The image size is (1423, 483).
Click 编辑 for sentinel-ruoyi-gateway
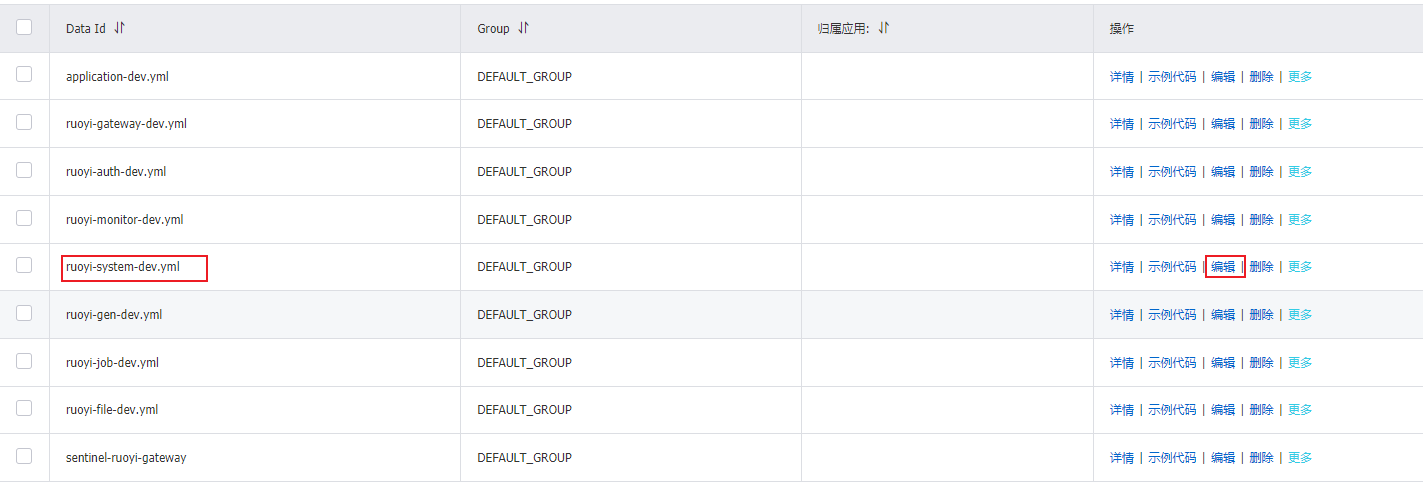coord(1223,458)
